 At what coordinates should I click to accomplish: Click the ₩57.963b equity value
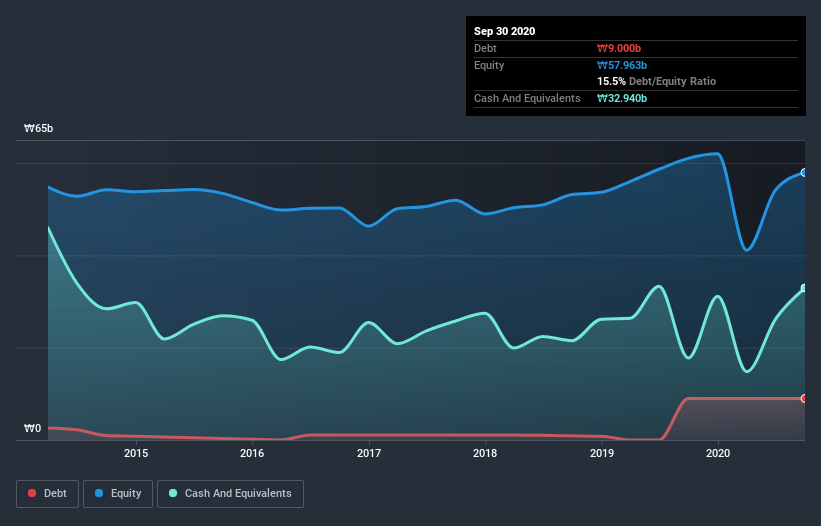click(622, 65)
